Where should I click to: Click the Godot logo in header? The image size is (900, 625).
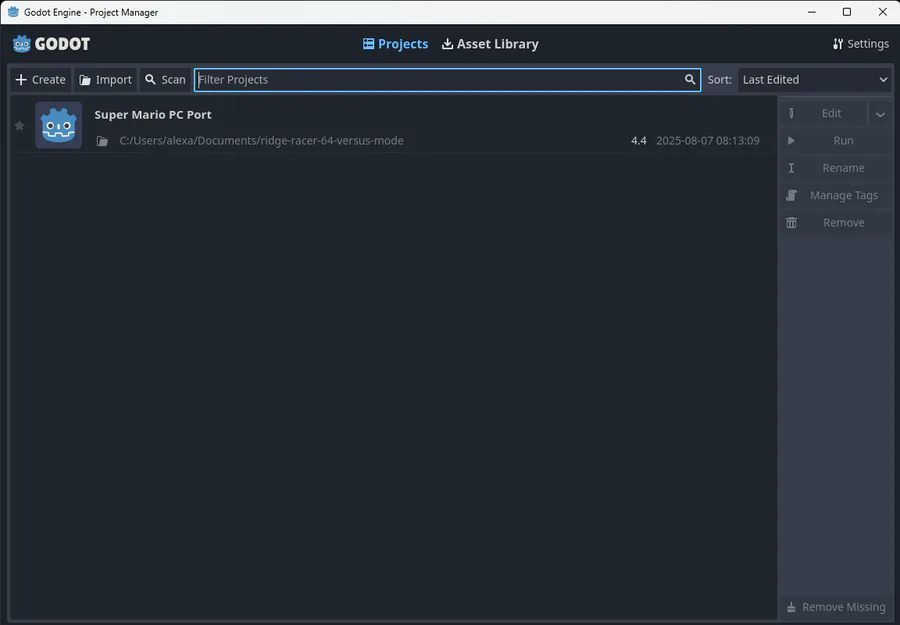(x=51, y=44)
